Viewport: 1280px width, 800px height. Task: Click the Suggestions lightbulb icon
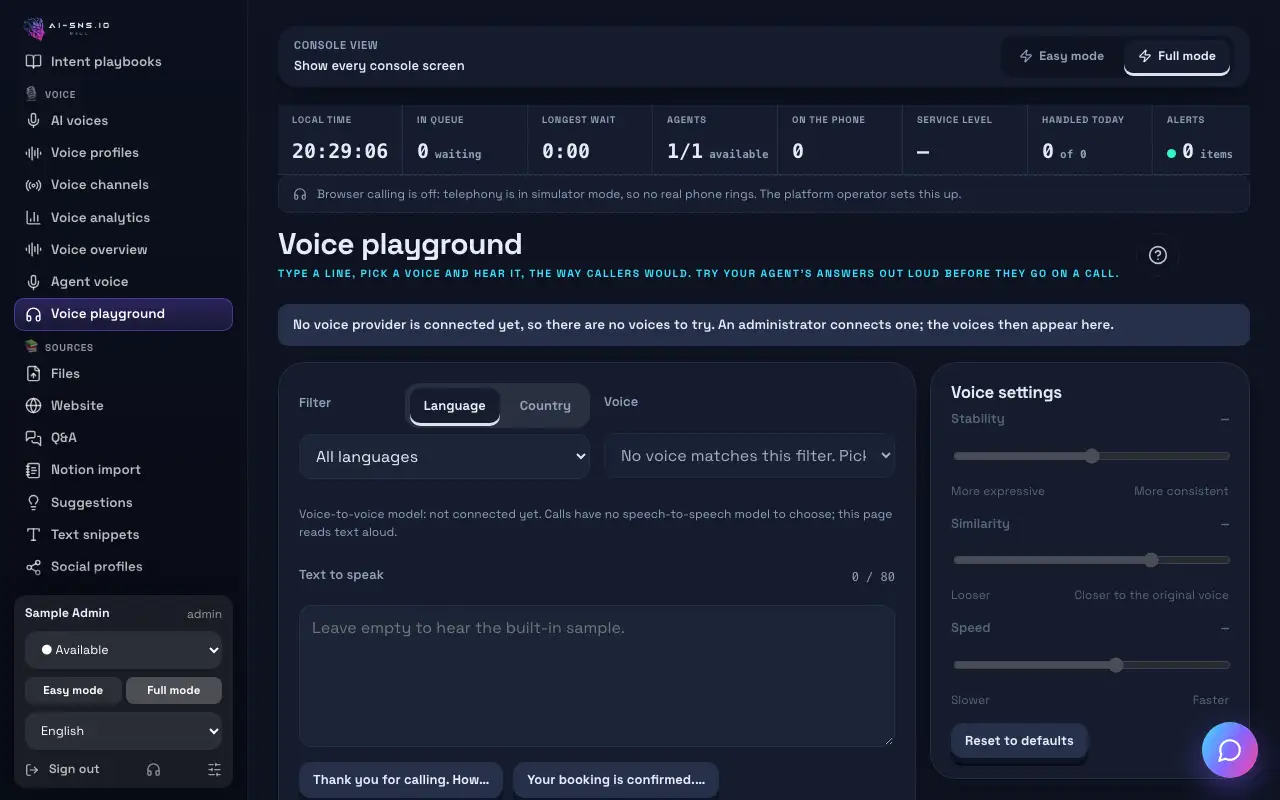(x=34, y=503)
